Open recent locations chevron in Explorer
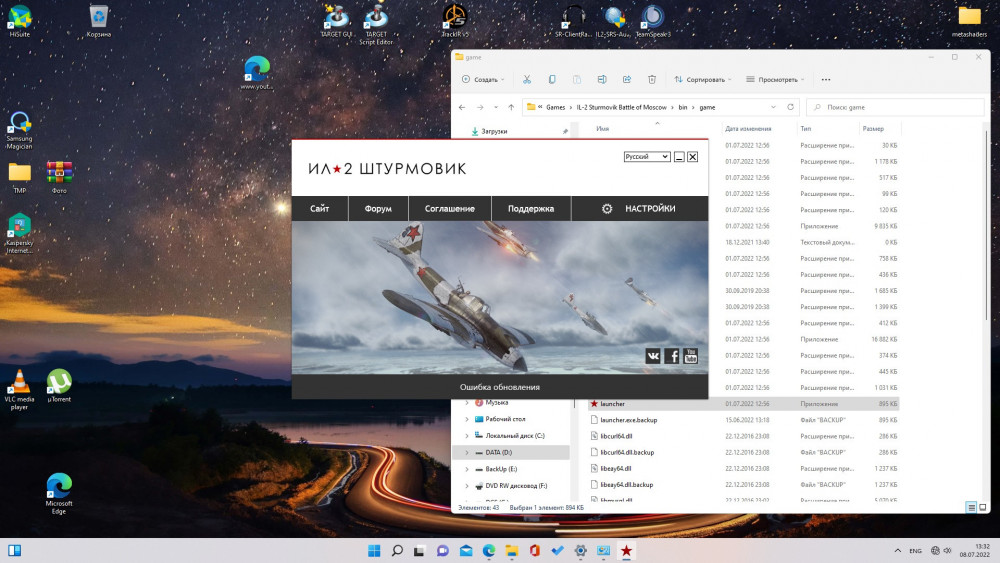1000x563 pixels. 496,107
